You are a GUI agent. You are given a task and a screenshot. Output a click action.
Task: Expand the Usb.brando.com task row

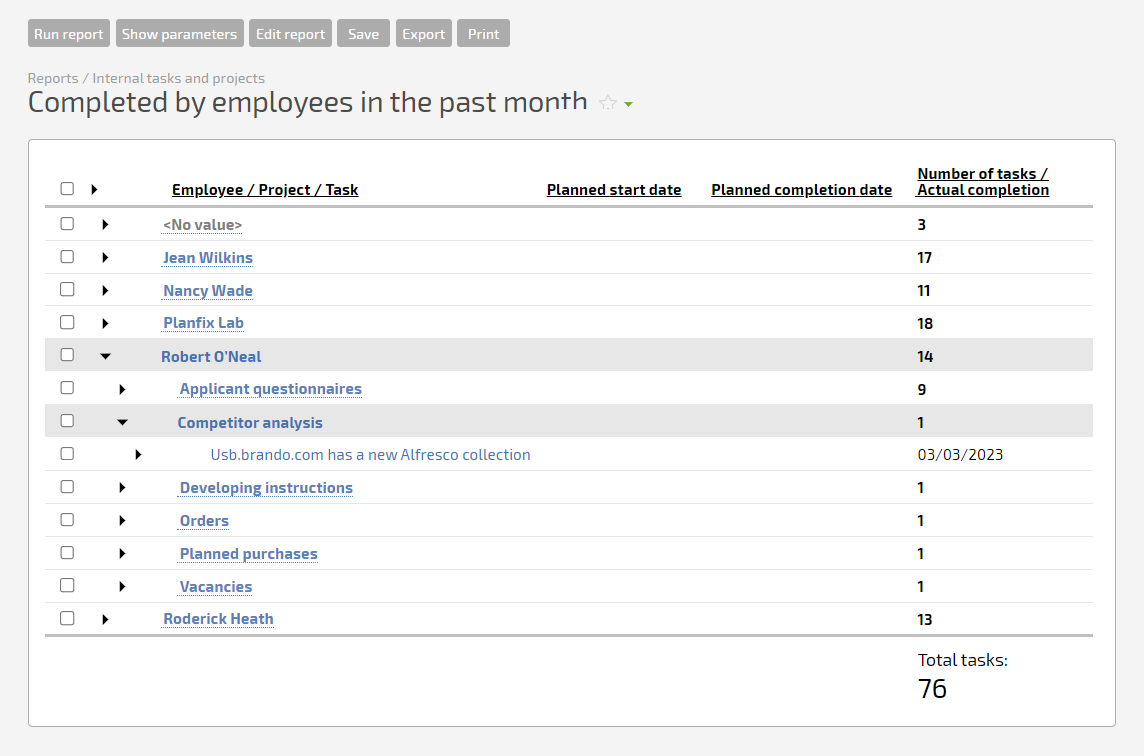(138, 455)
